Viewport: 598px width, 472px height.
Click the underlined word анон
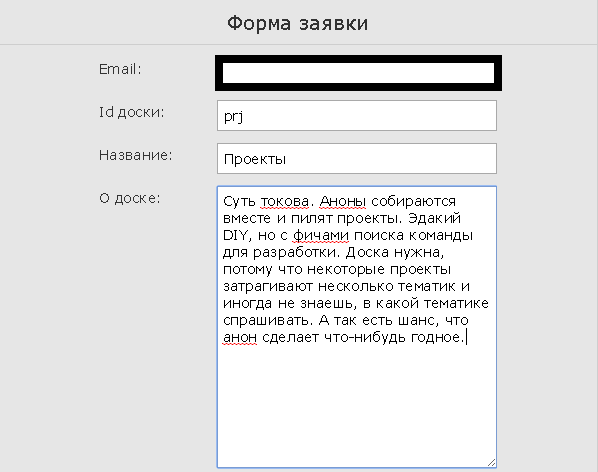click(240, 337)
